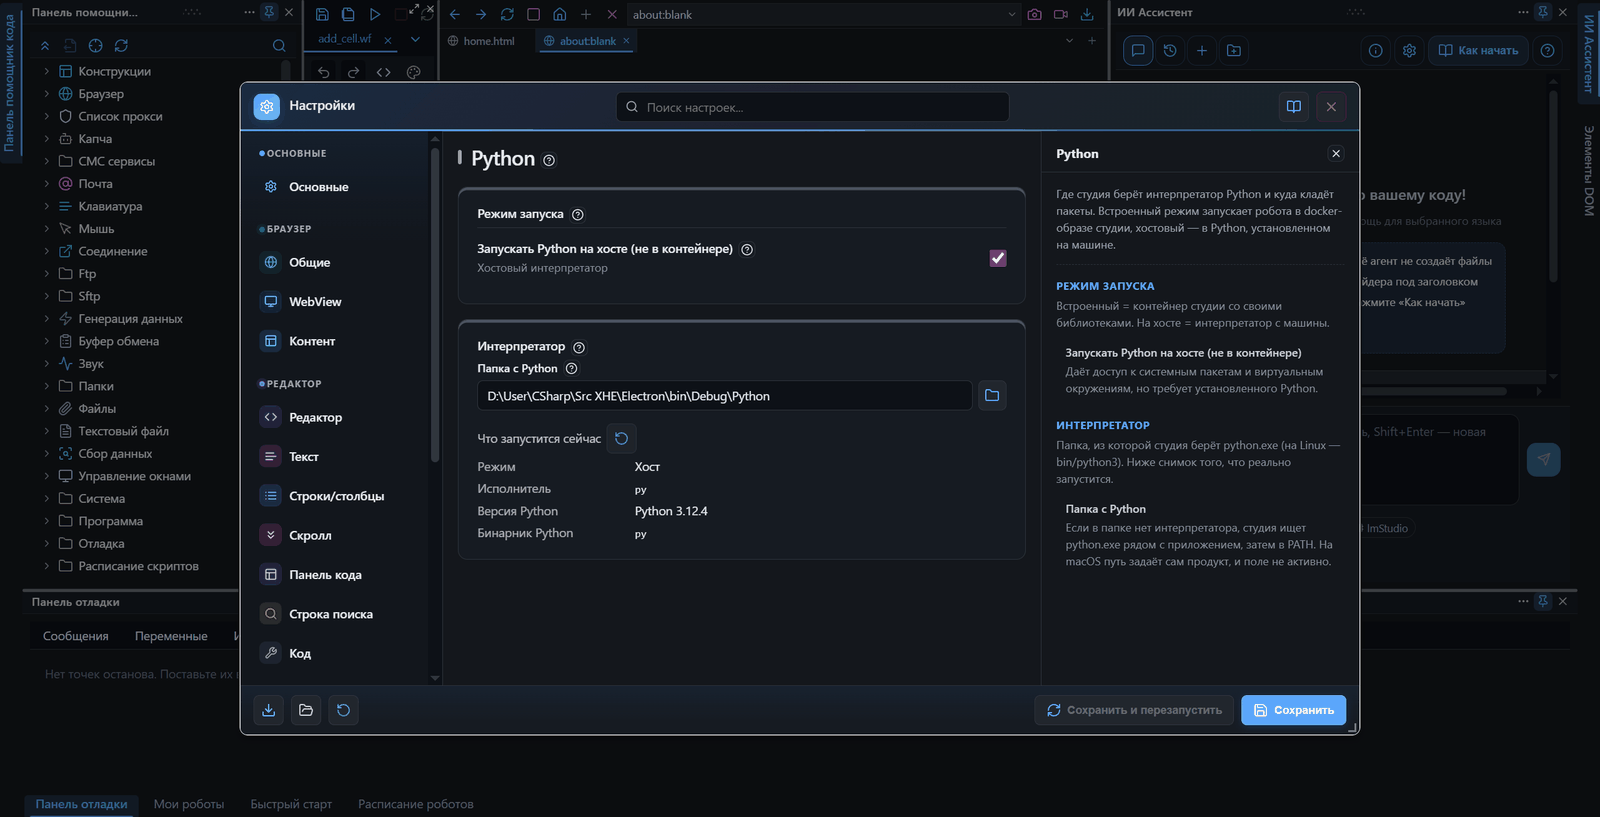
Task: Click the folder browse icon beside Python path
Action: [992, 396]
